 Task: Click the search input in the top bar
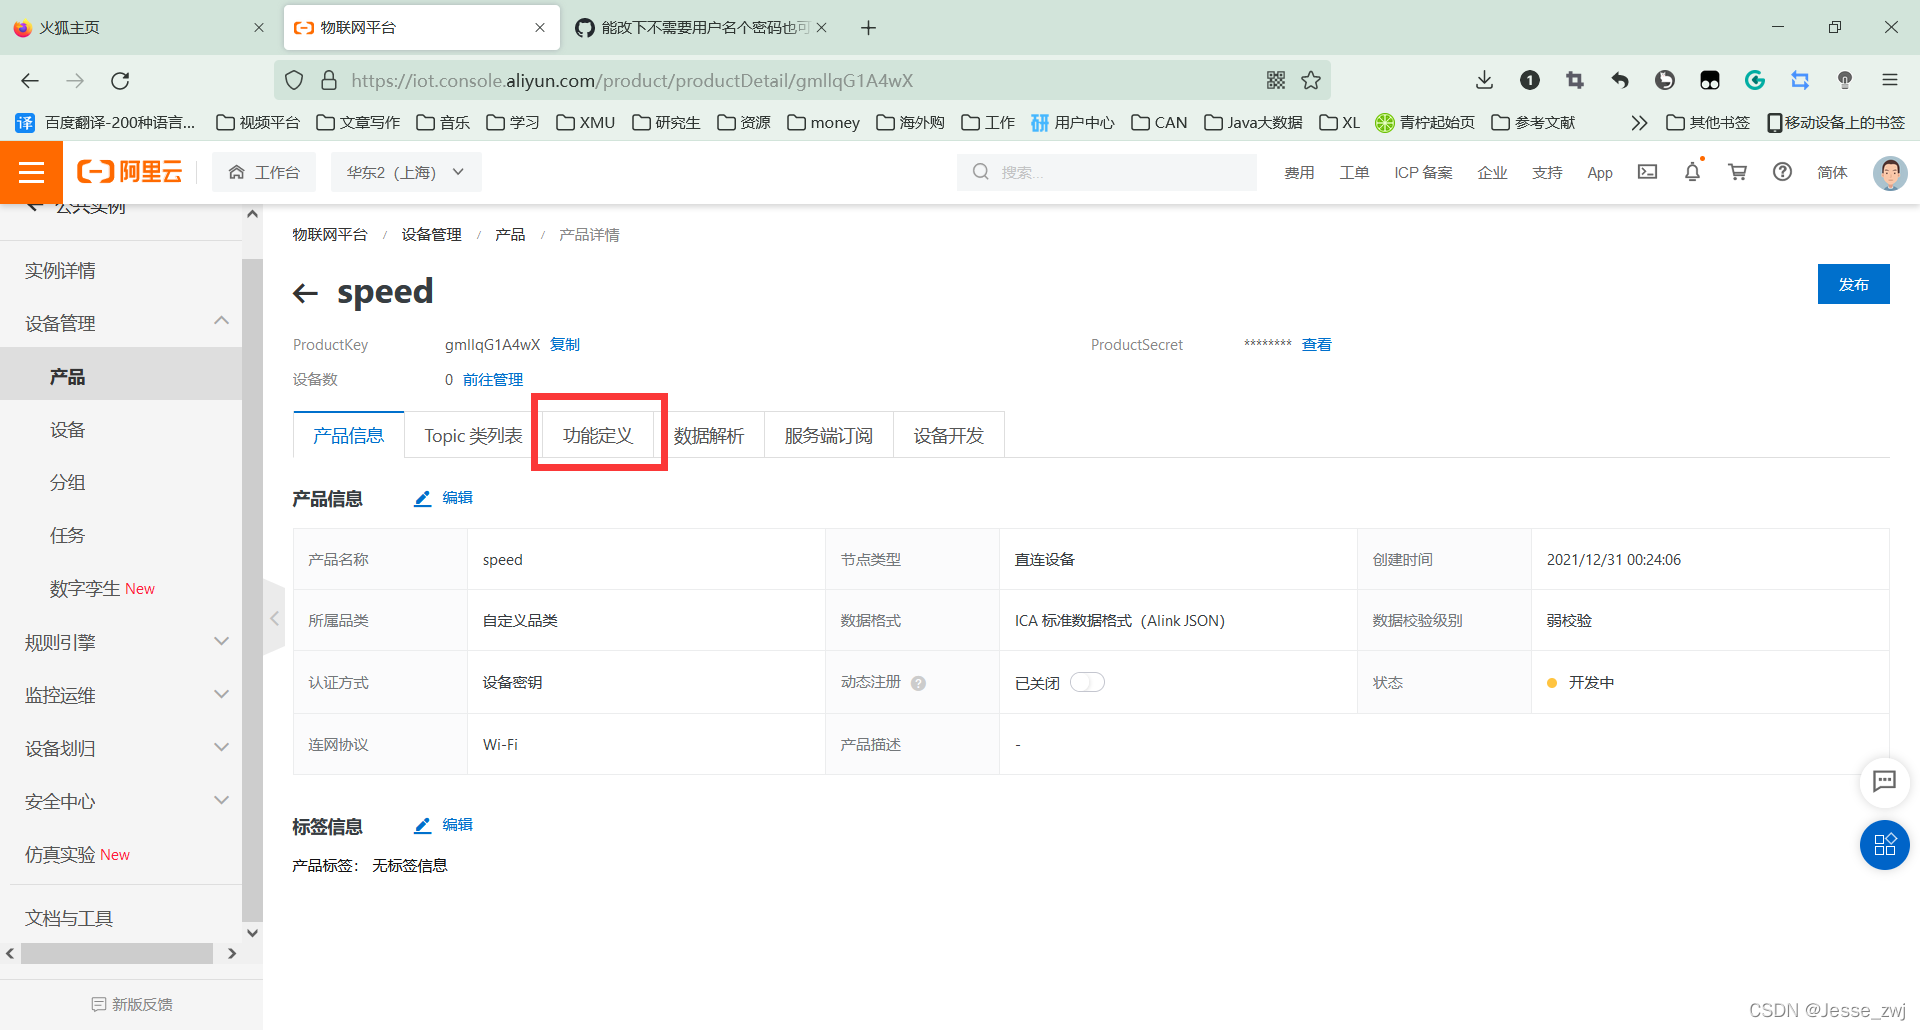tap(1105, 172)
